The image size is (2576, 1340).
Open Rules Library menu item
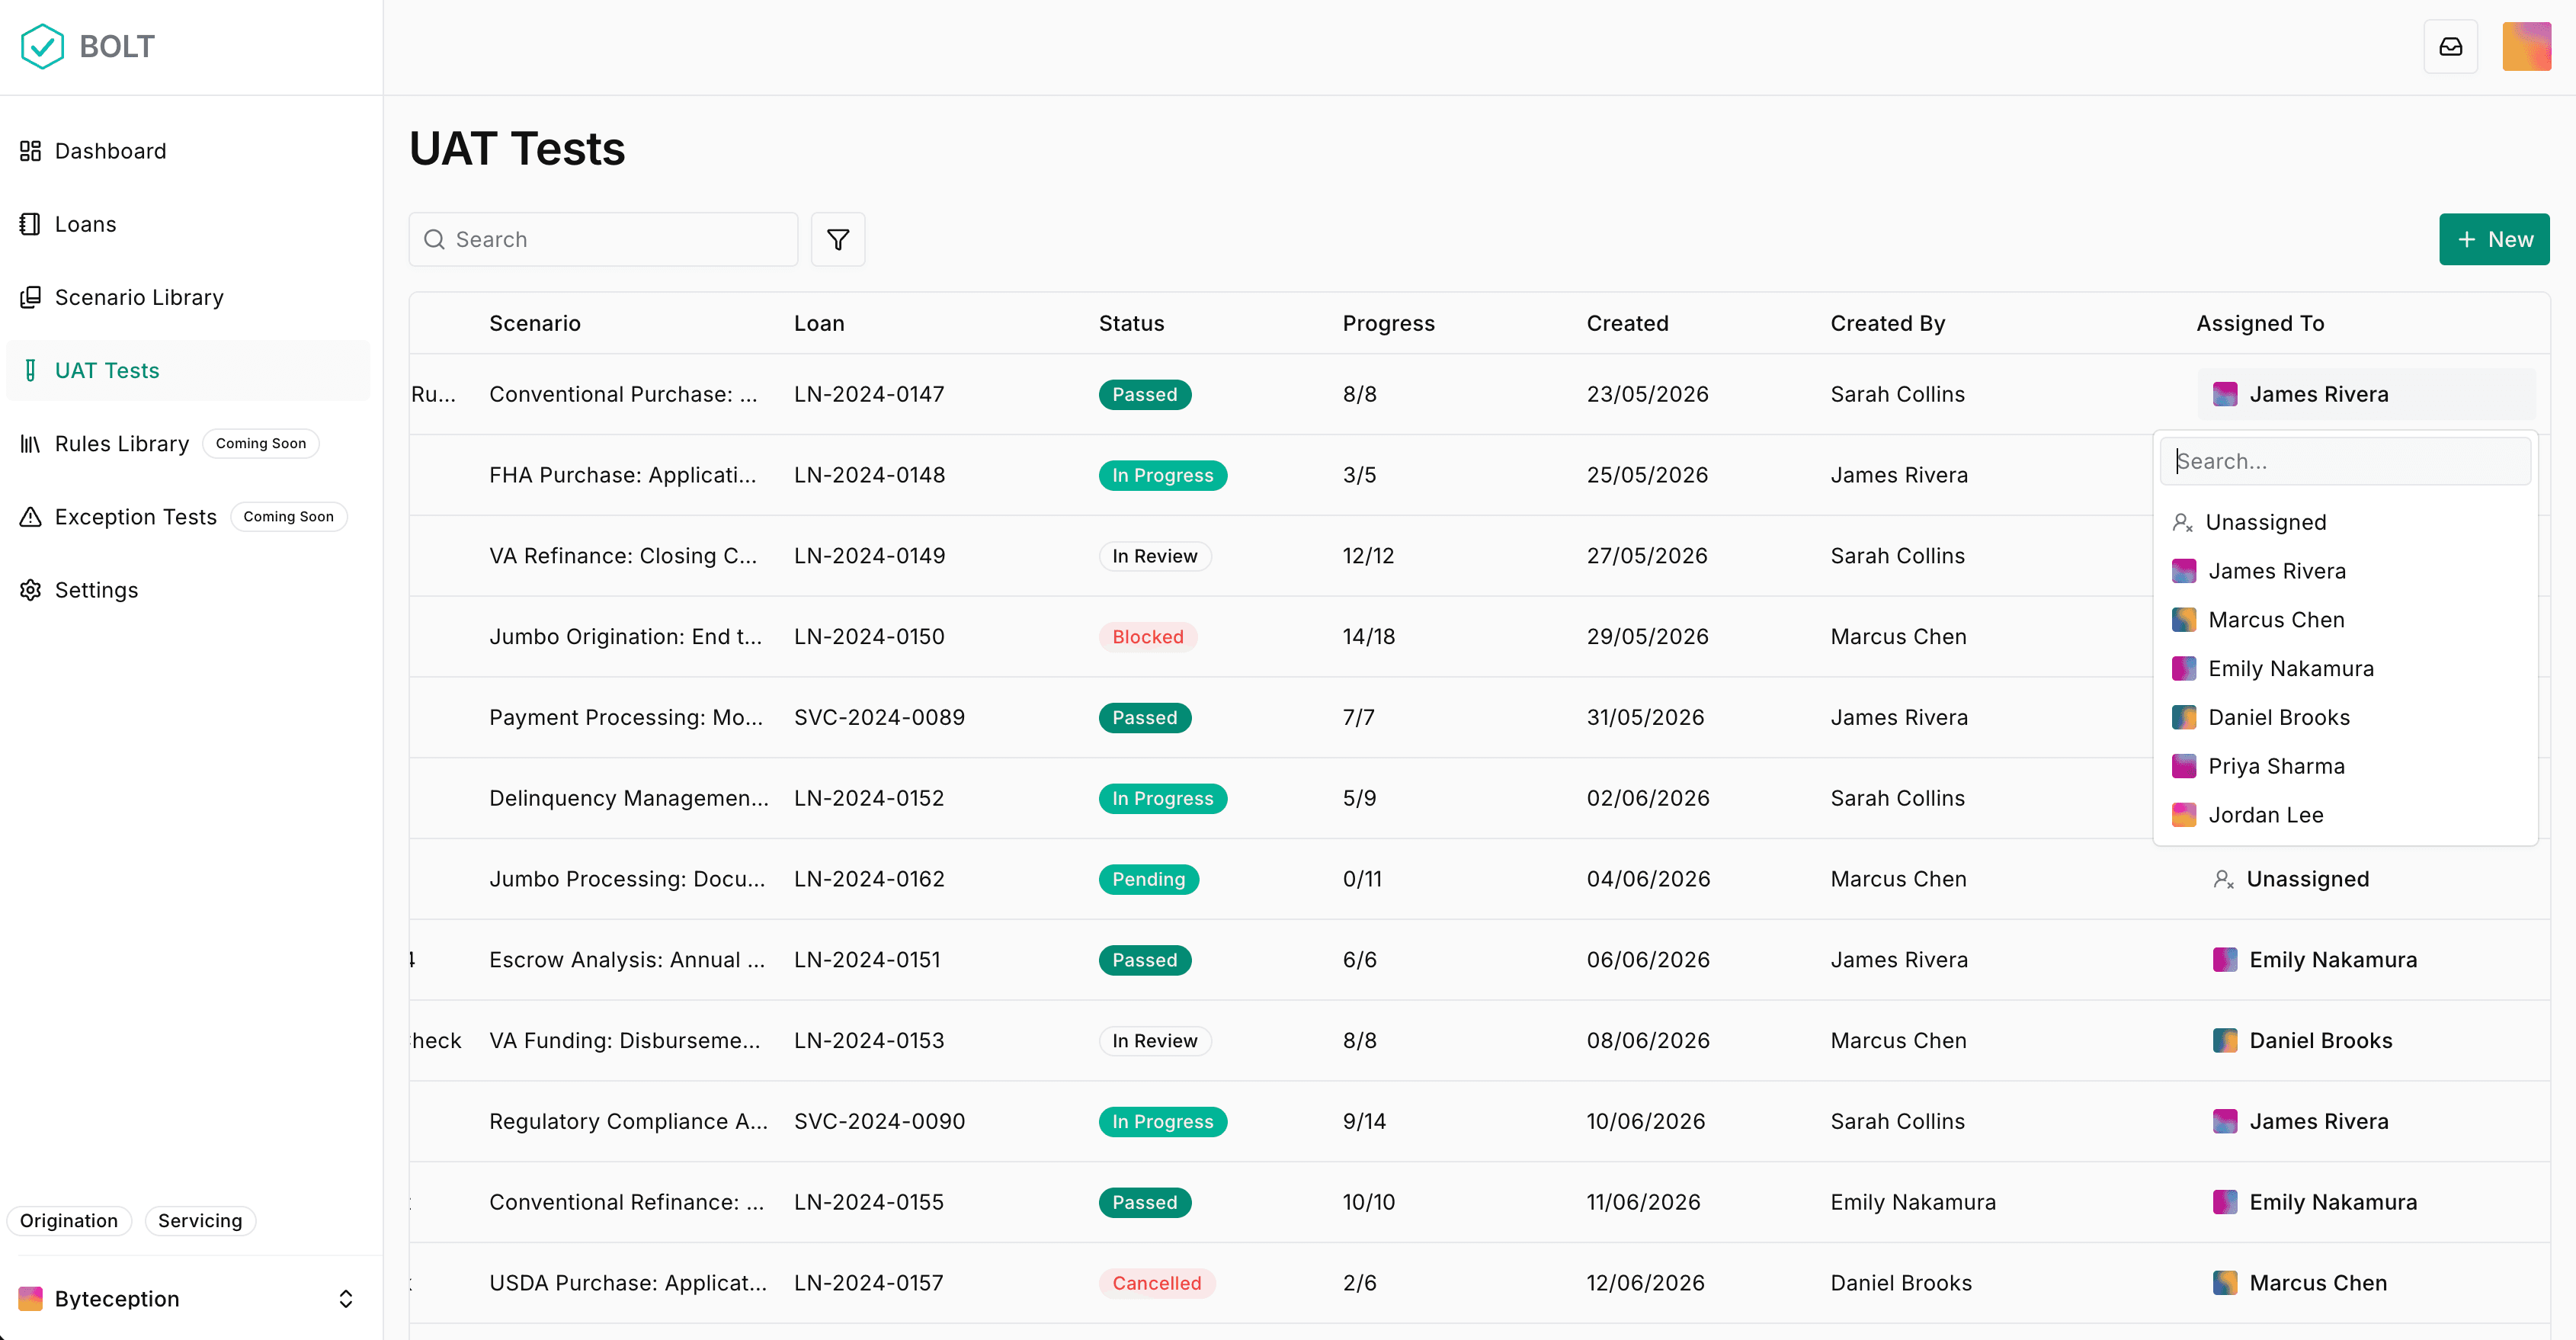pyautogui.click(x=188, y=443)
